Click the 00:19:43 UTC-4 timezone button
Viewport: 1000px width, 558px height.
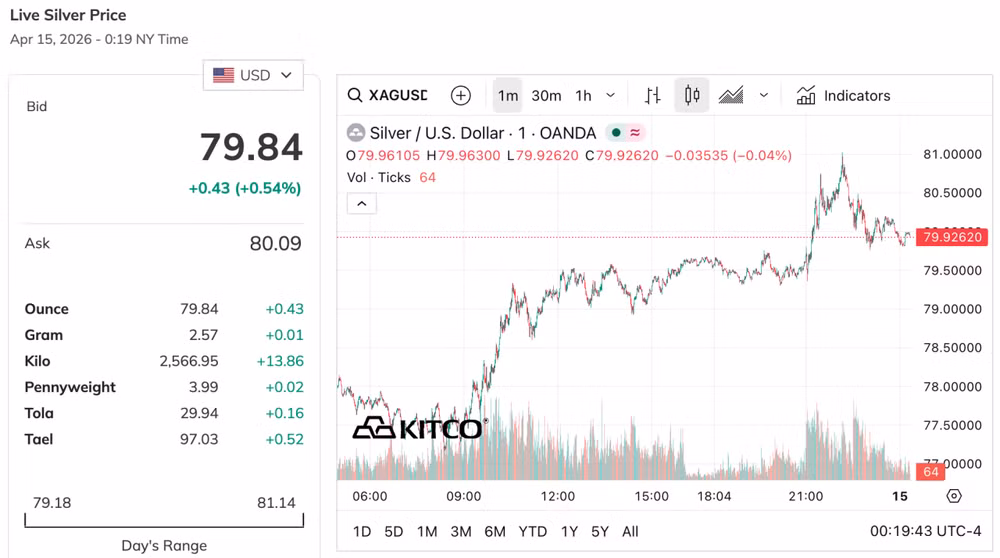click(925, 532)
